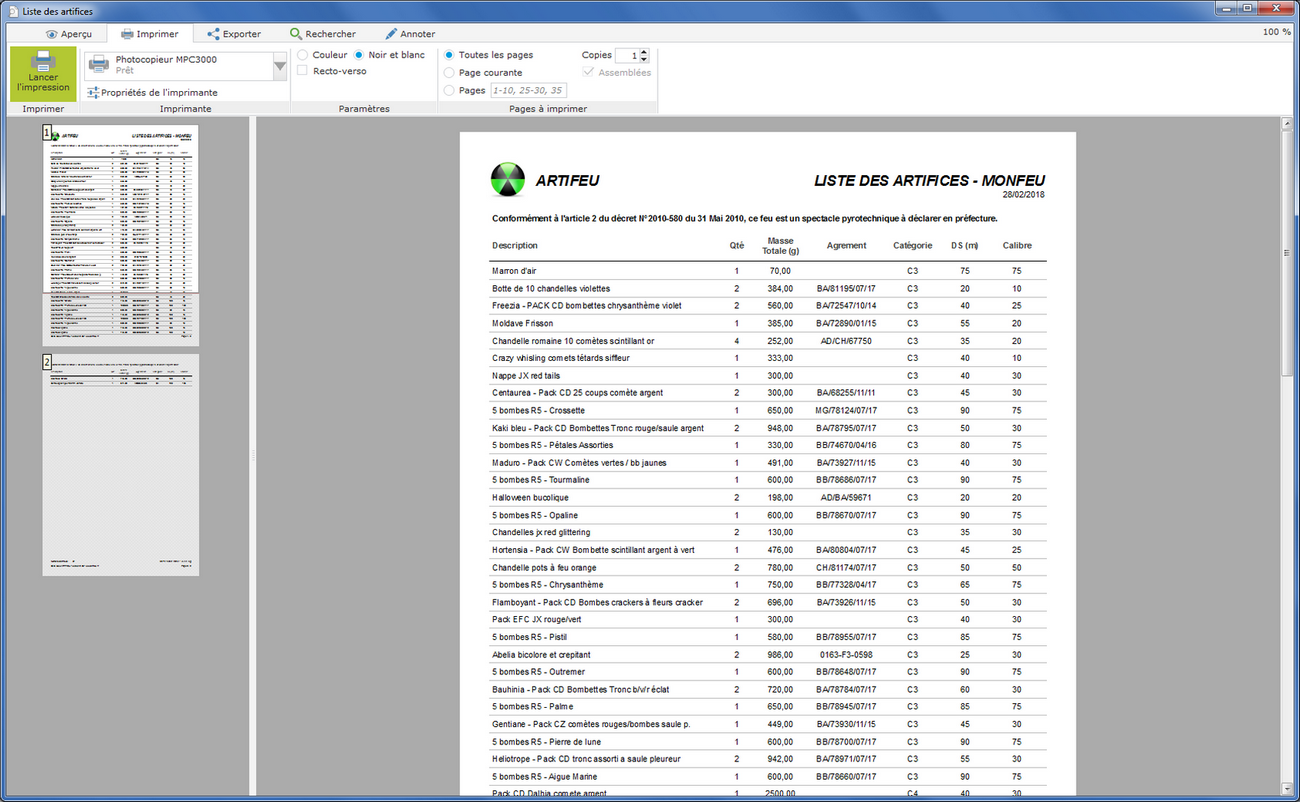Open the Aperçu tab
Screen dimensions: 1300x802
(x=68, y=33)
